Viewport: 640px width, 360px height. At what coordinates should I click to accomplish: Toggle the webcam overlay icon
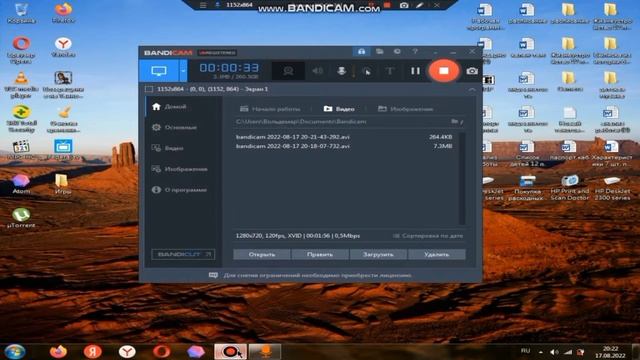(x=288, y=71)
